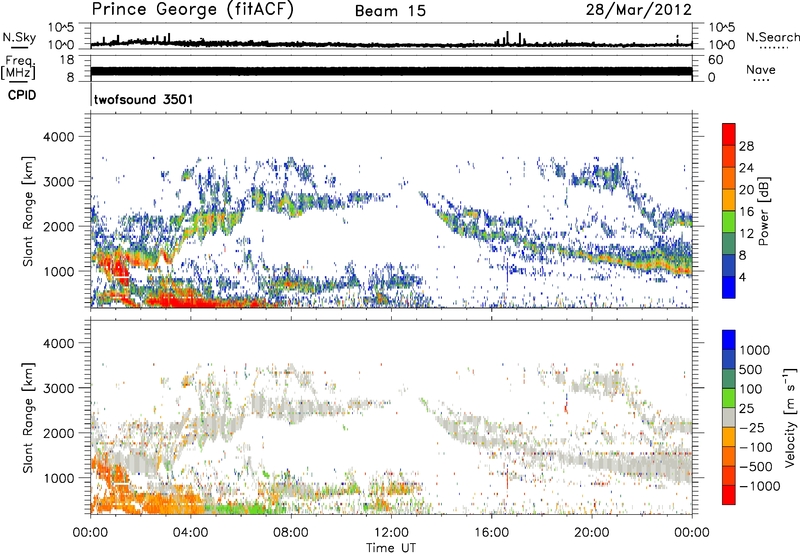Select the 'N.Sky' legend label
This screenshot has height=554, width=800.
coord(19,37)
